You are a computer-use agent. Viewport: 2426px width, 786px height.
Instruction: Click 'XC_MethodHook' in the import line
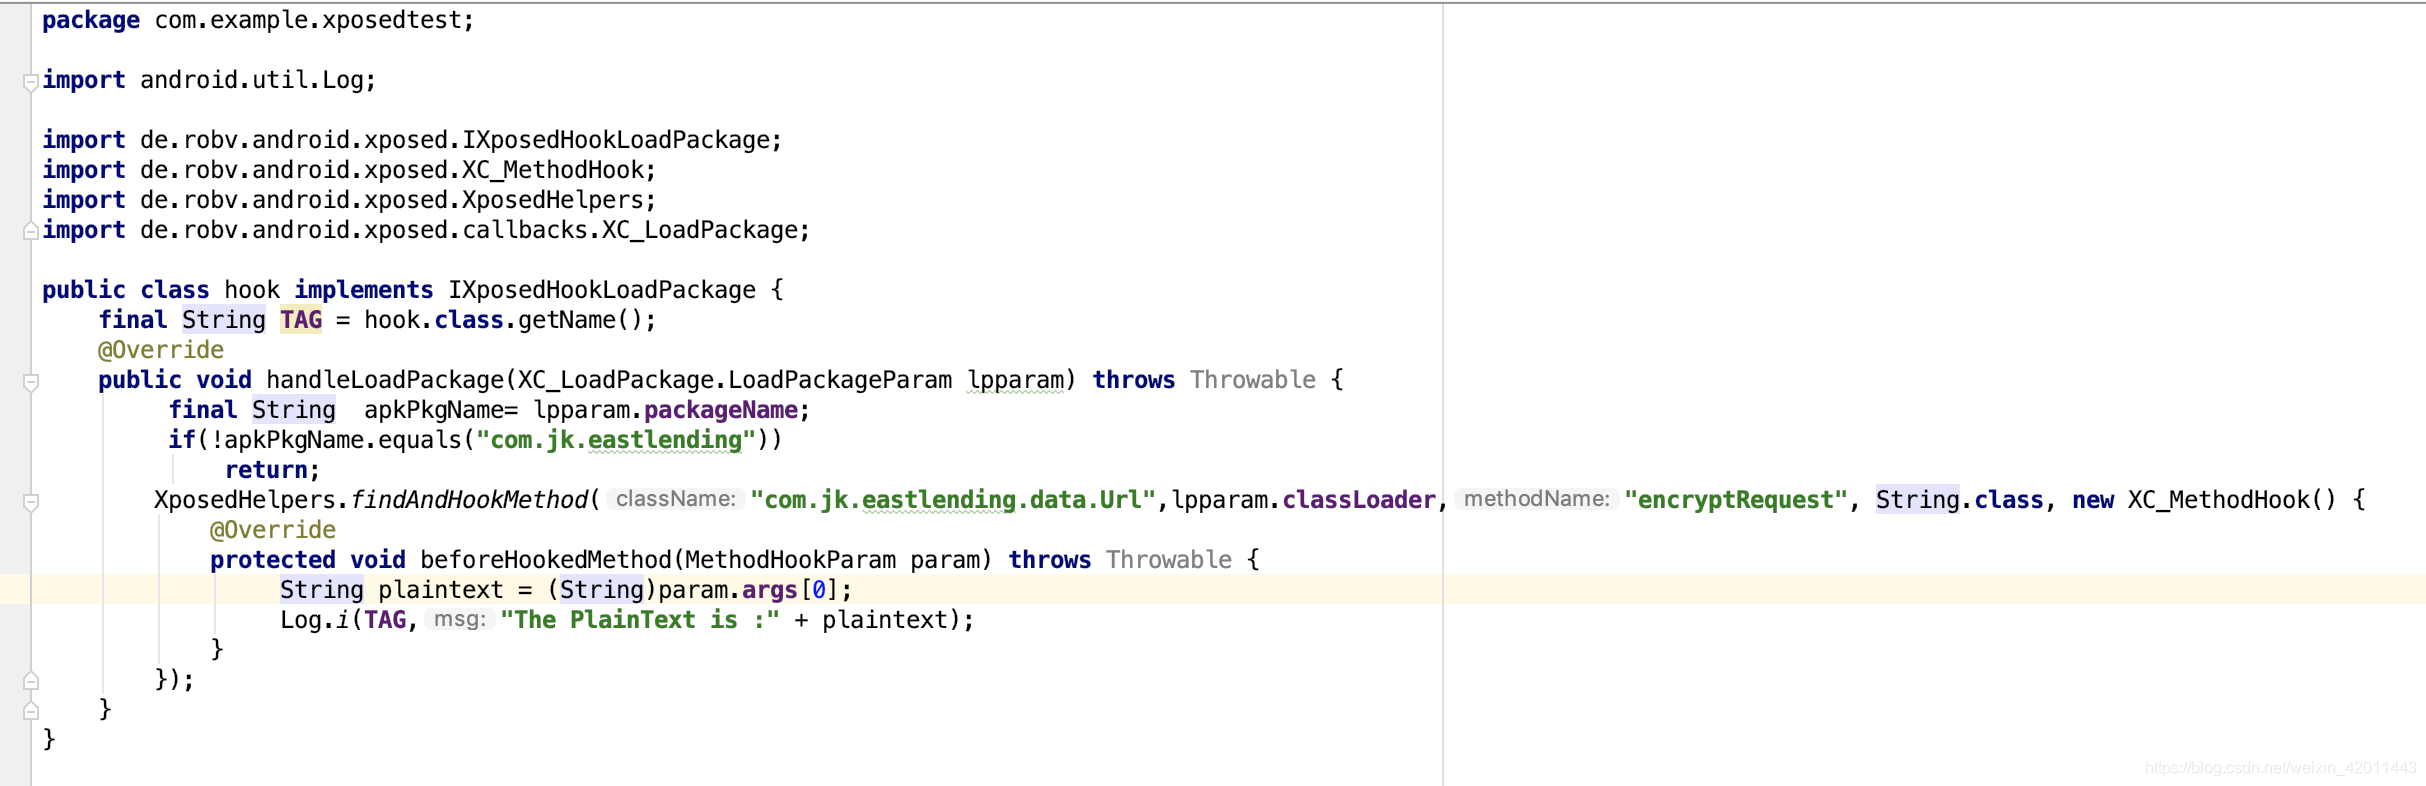(x=553, y=170)
